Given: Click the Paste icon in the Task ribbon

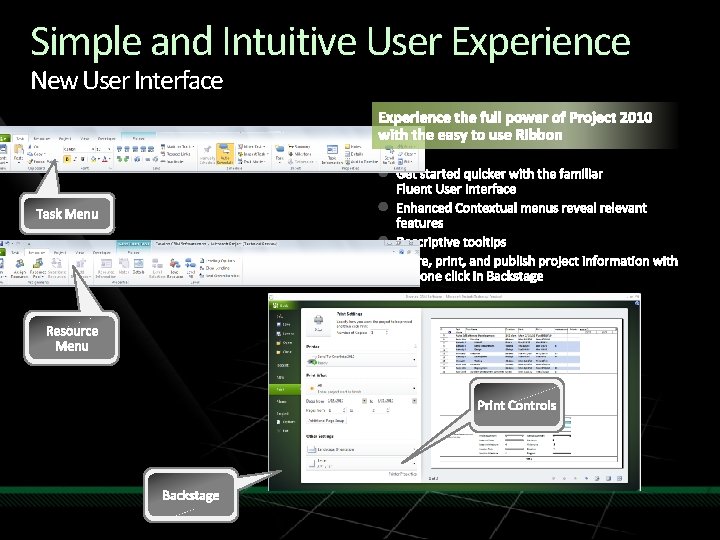Looking at the screenshot, I should (x=19, y=149).
